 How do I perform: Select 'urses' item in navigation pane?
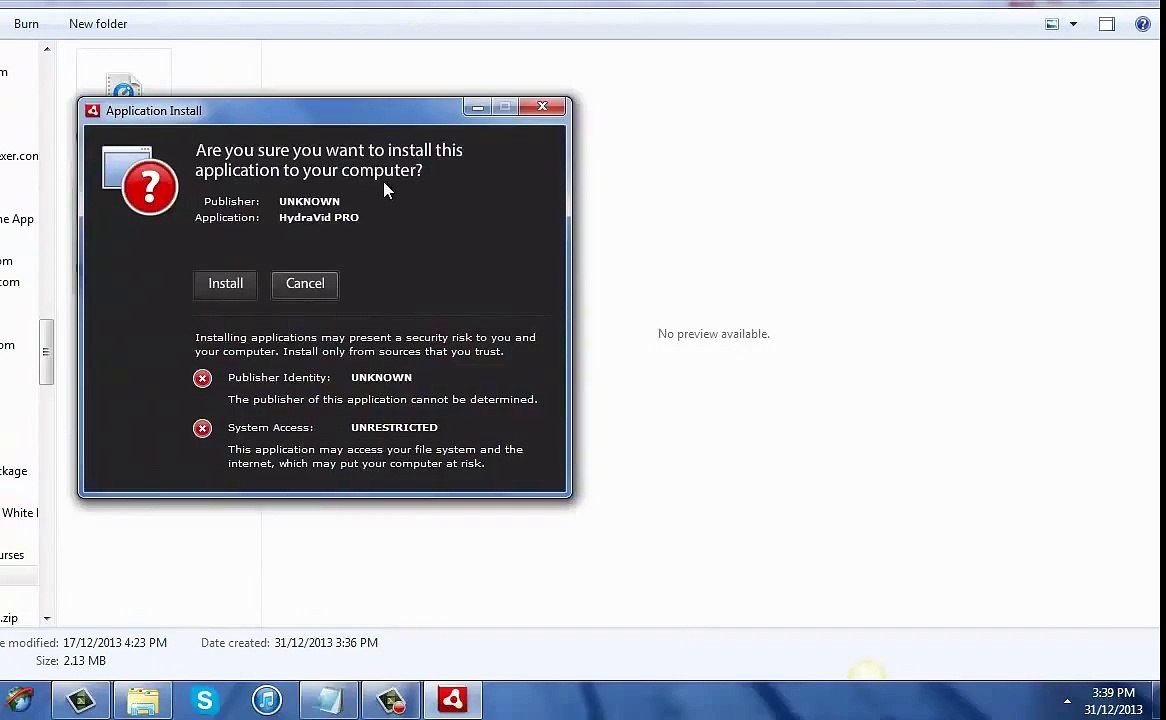click(x=12, y=555)
